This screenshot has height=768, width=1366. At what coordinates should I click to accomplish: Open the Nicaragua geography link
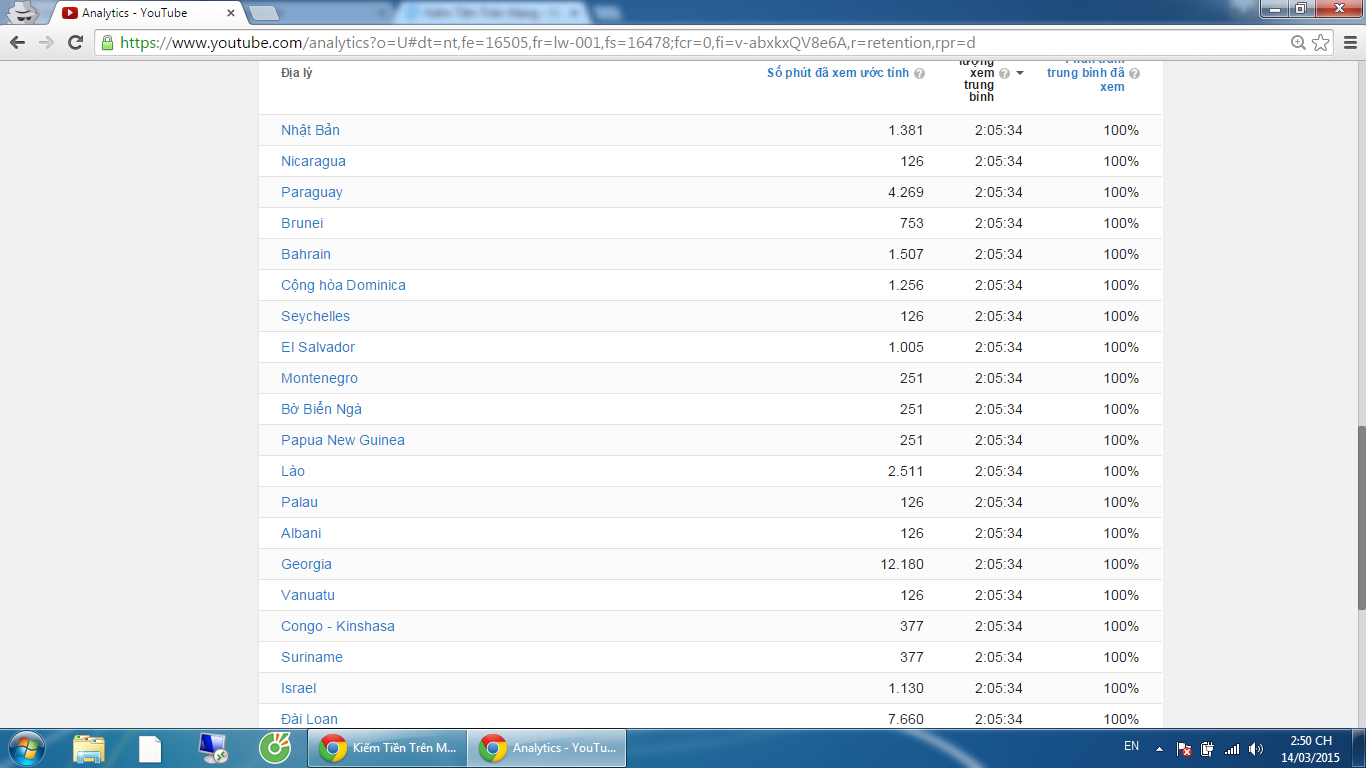click(313, 161)
